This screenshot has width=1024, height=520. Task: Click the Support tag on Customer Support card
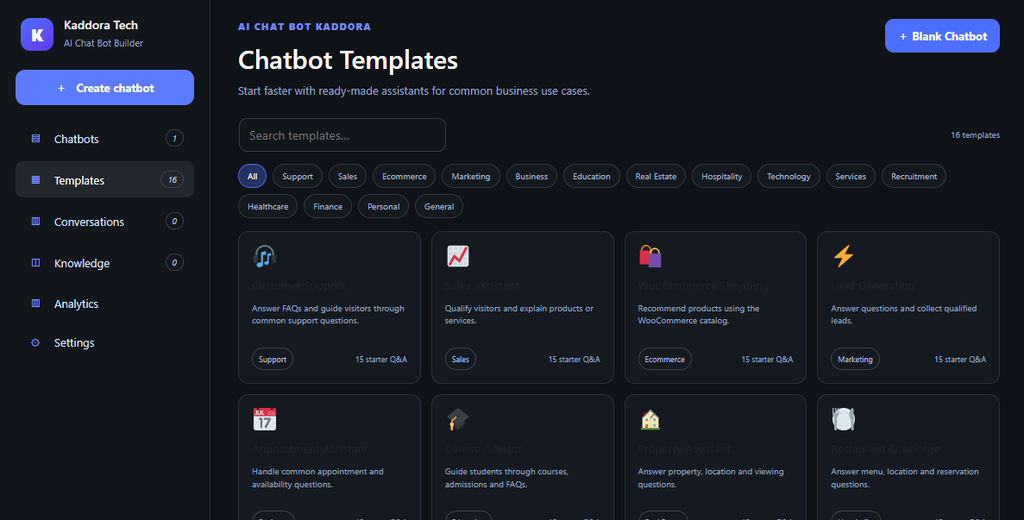tap(272, 359)
